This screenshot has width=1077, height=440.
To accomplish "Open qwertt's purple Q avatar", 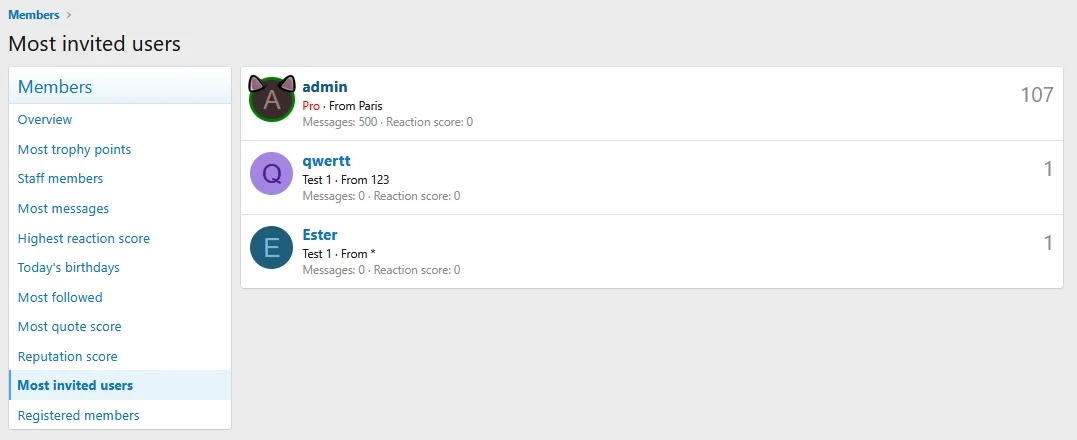I will 271,174.
